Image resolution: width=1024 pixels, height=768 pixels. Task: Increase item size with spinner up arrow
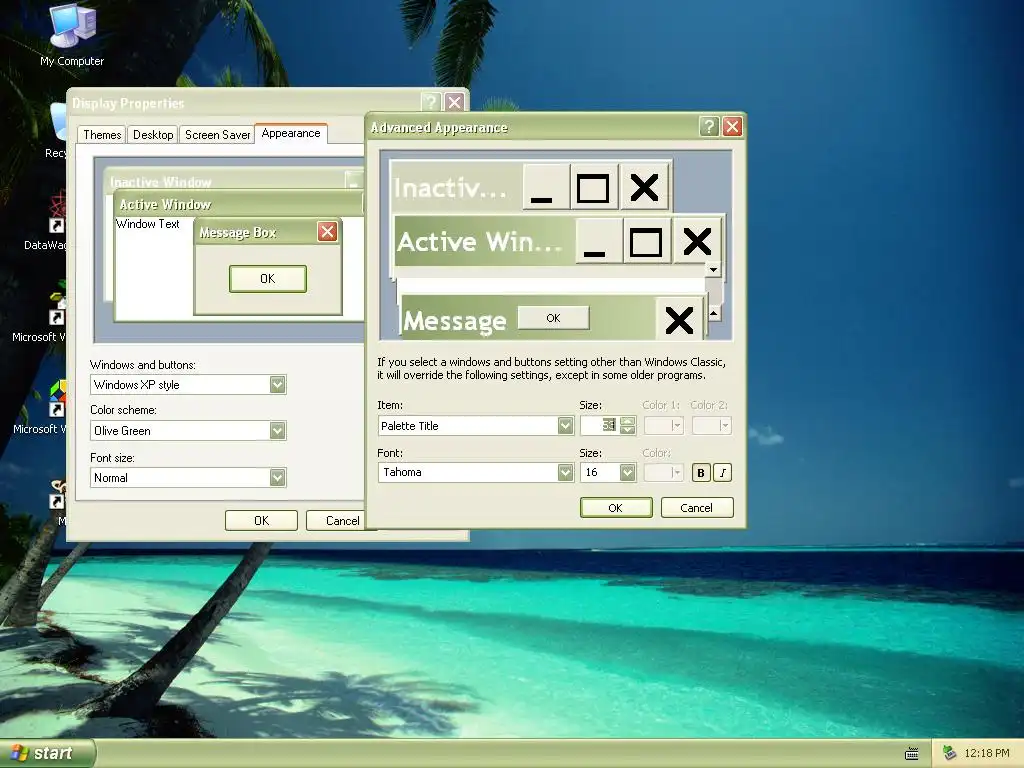tap(628, 421)
